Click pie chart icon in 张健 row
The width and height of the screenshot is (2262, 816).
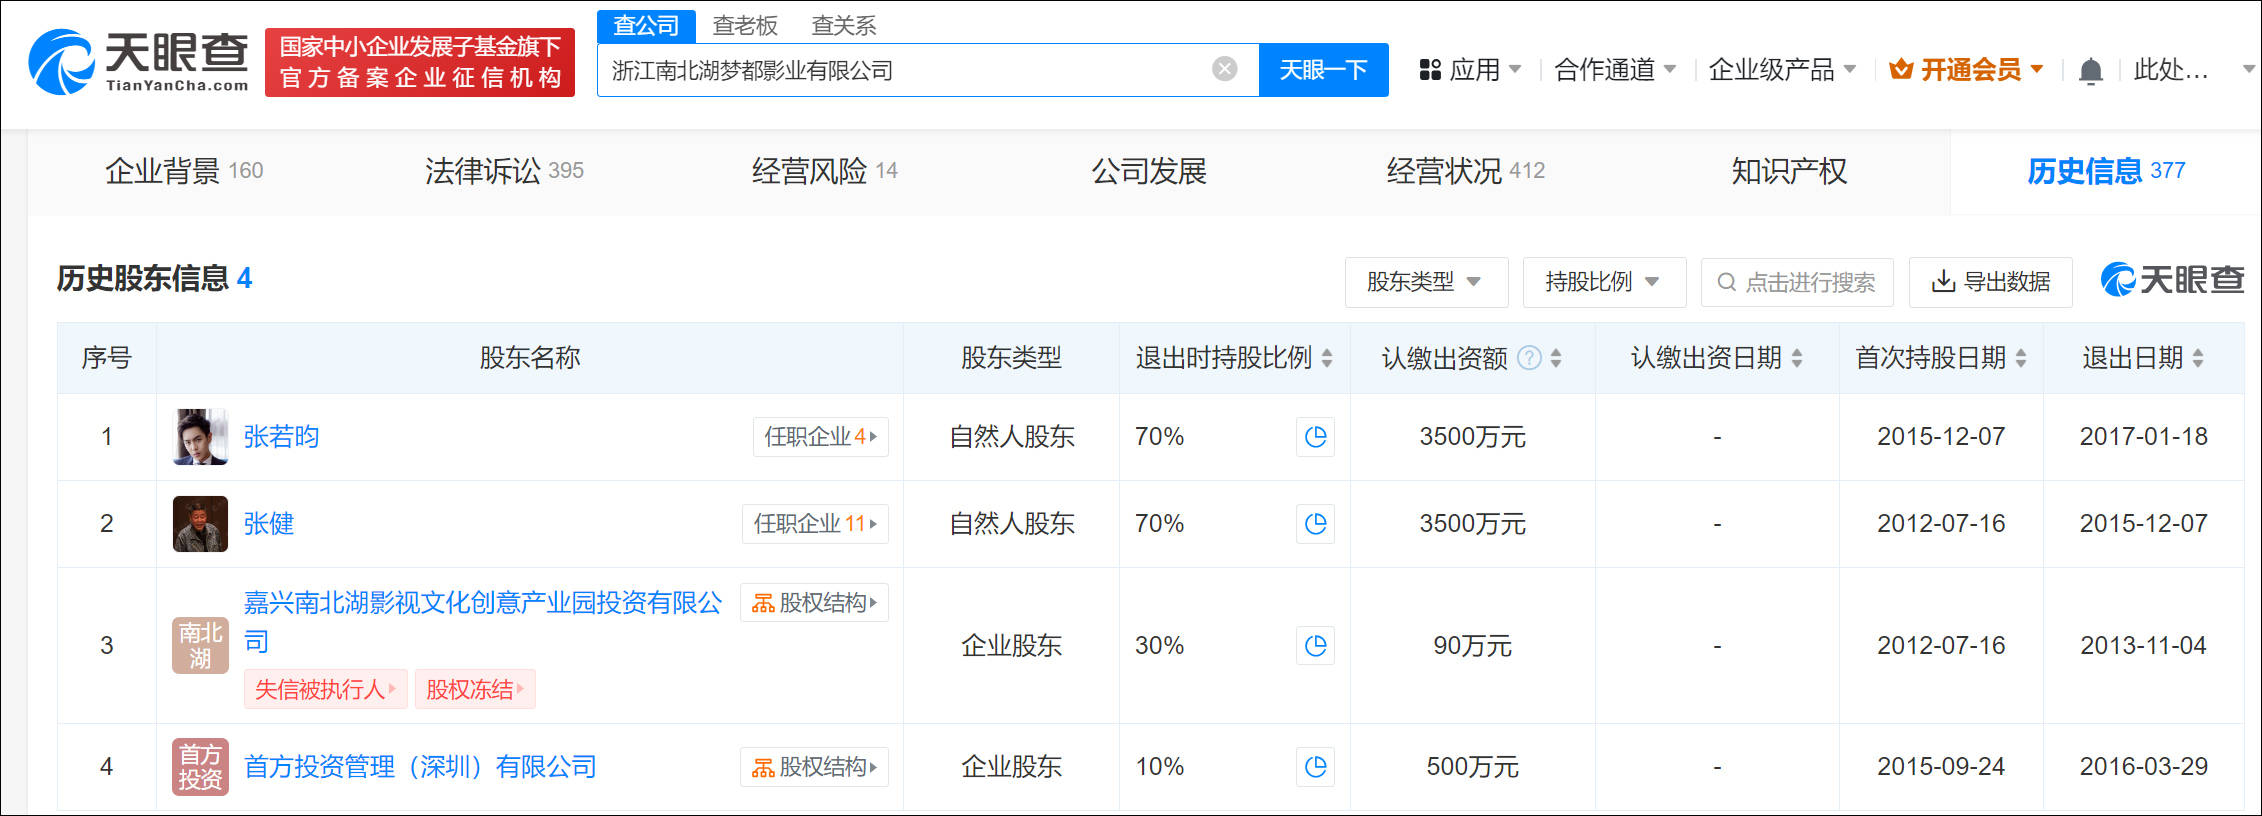1315,524
